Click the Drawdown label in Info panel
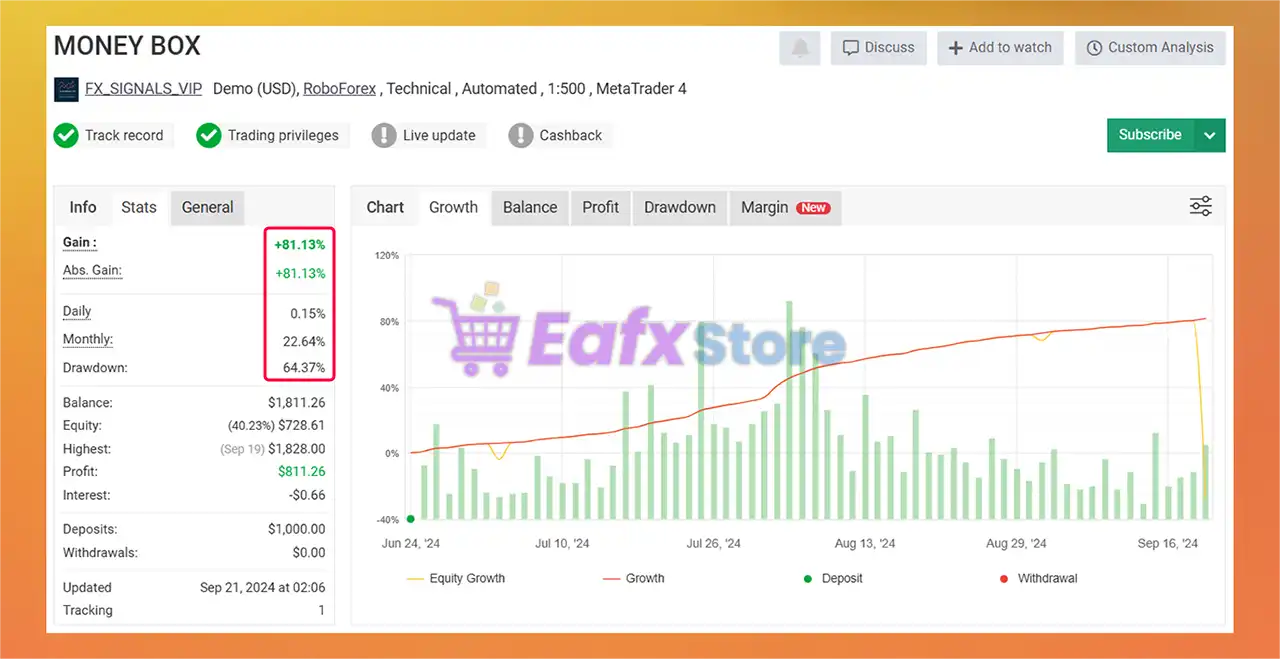Image resolution: width=1280 pixels, height=659 pixels. tap(95, 368)
